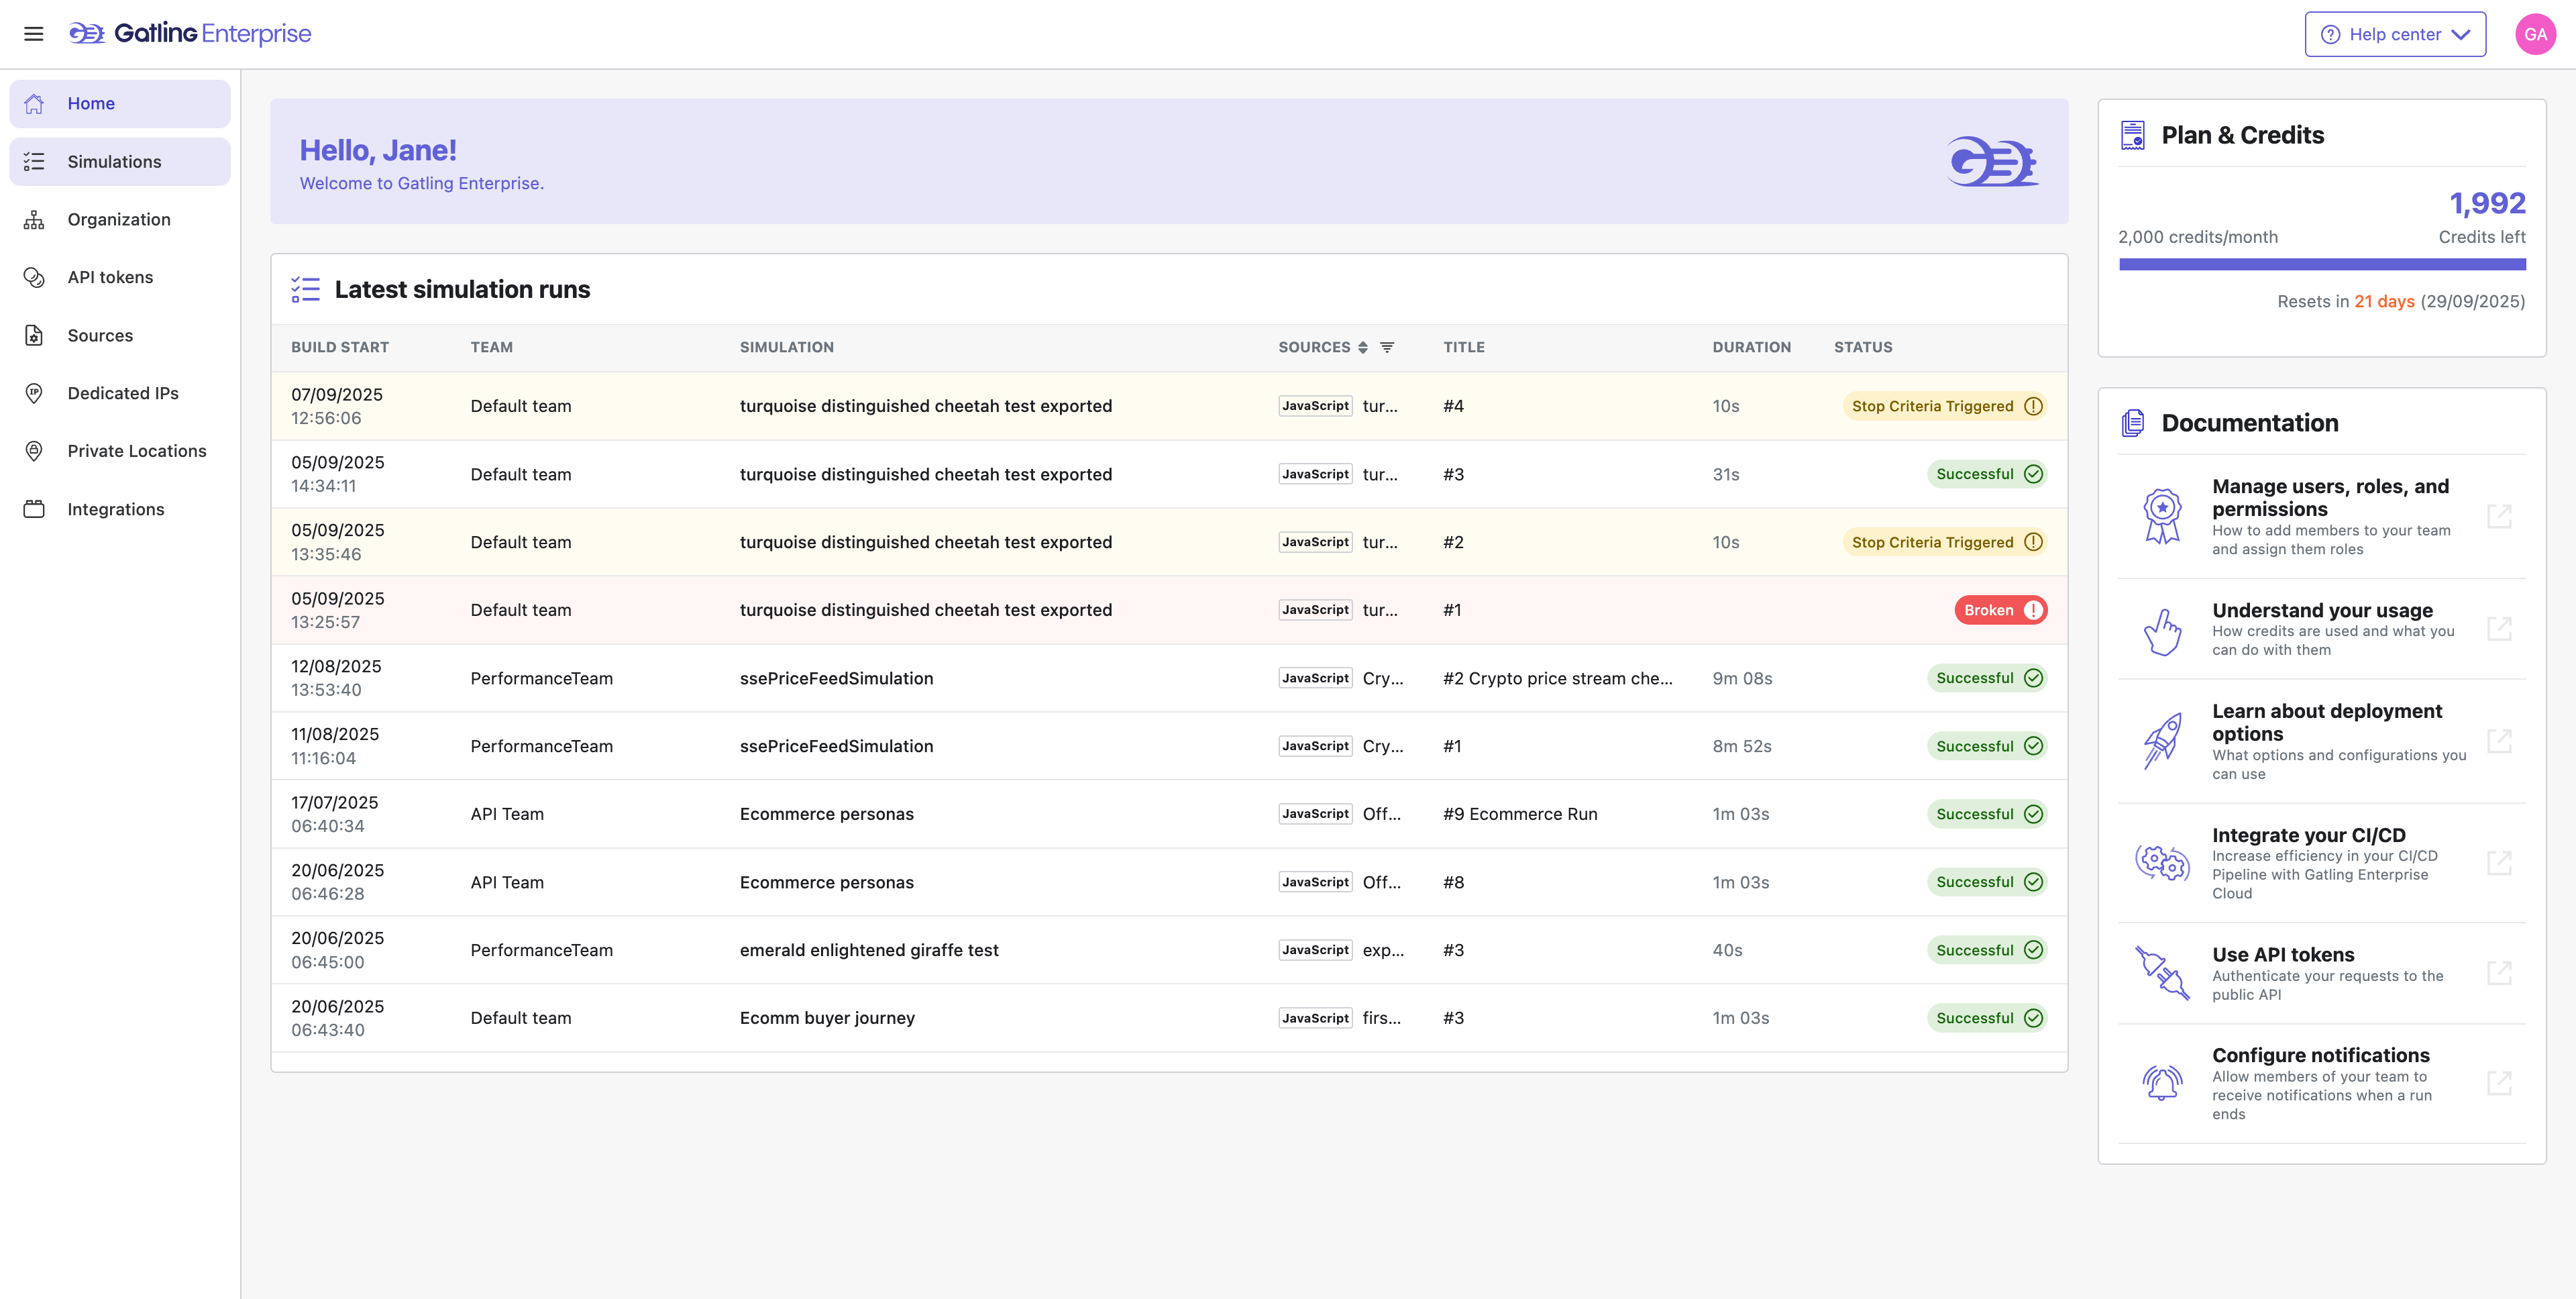
Task: Open the GA user avatar menu
Action: click(x=2534, y=34)
